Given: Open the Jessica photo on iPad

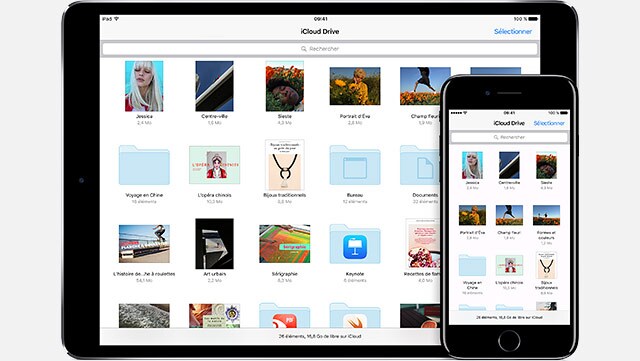Looking at the screenshot, I should pos(144,86).
